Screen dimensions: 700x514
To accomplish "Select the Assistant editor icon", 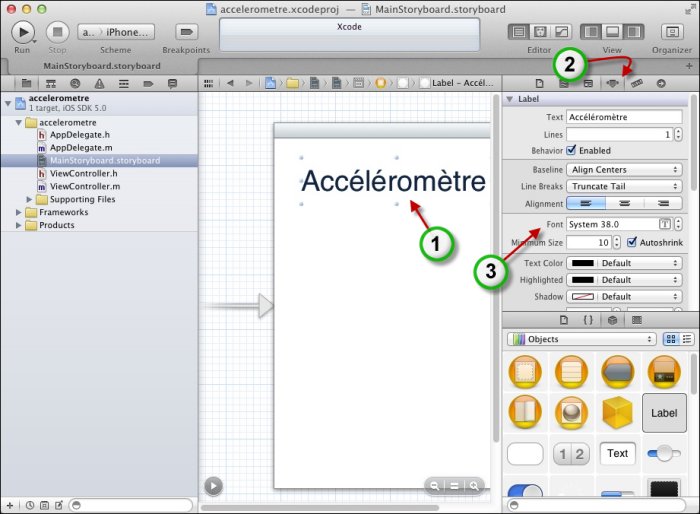I will tap(540, 32).
